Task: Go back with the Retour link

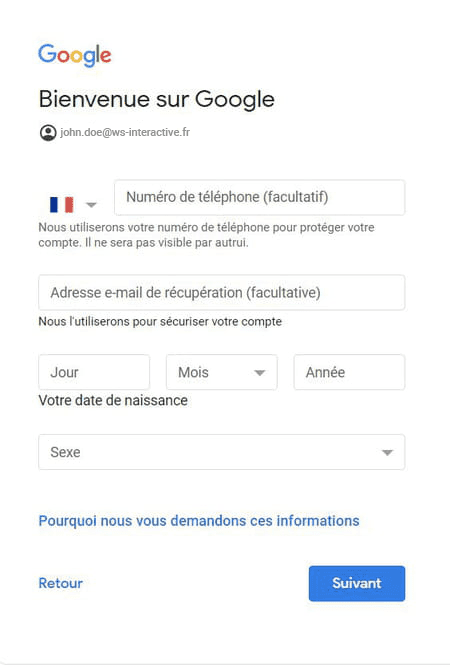Action: tap(61, 583)
